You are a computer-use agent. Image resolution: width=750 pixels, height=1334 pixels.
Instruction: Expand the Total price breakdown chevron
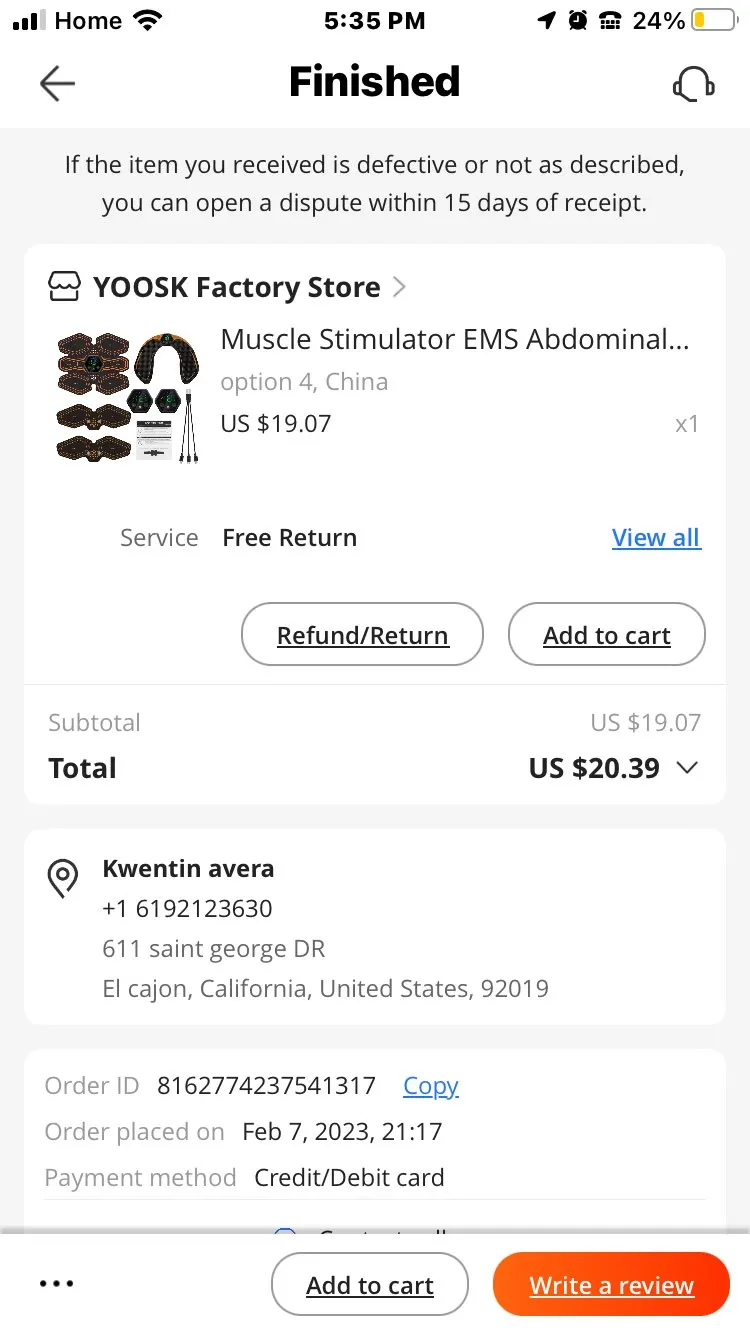tap(687, 768)
